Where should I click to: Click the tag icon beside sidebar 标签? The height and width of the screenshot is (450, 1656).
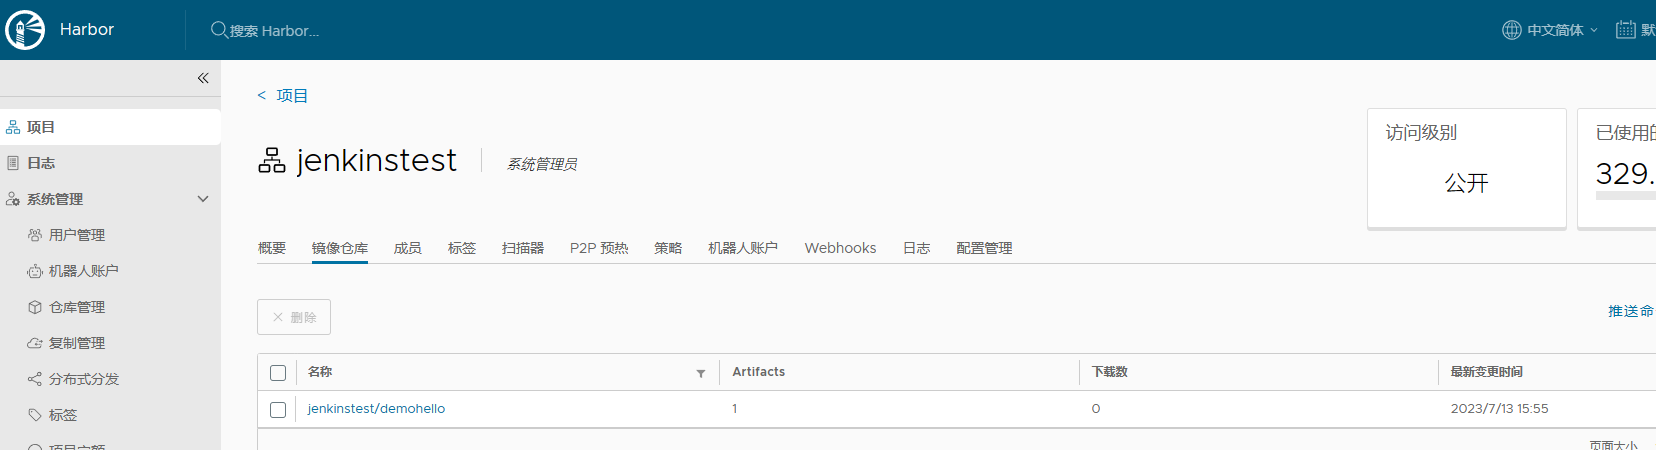[35, 415]
